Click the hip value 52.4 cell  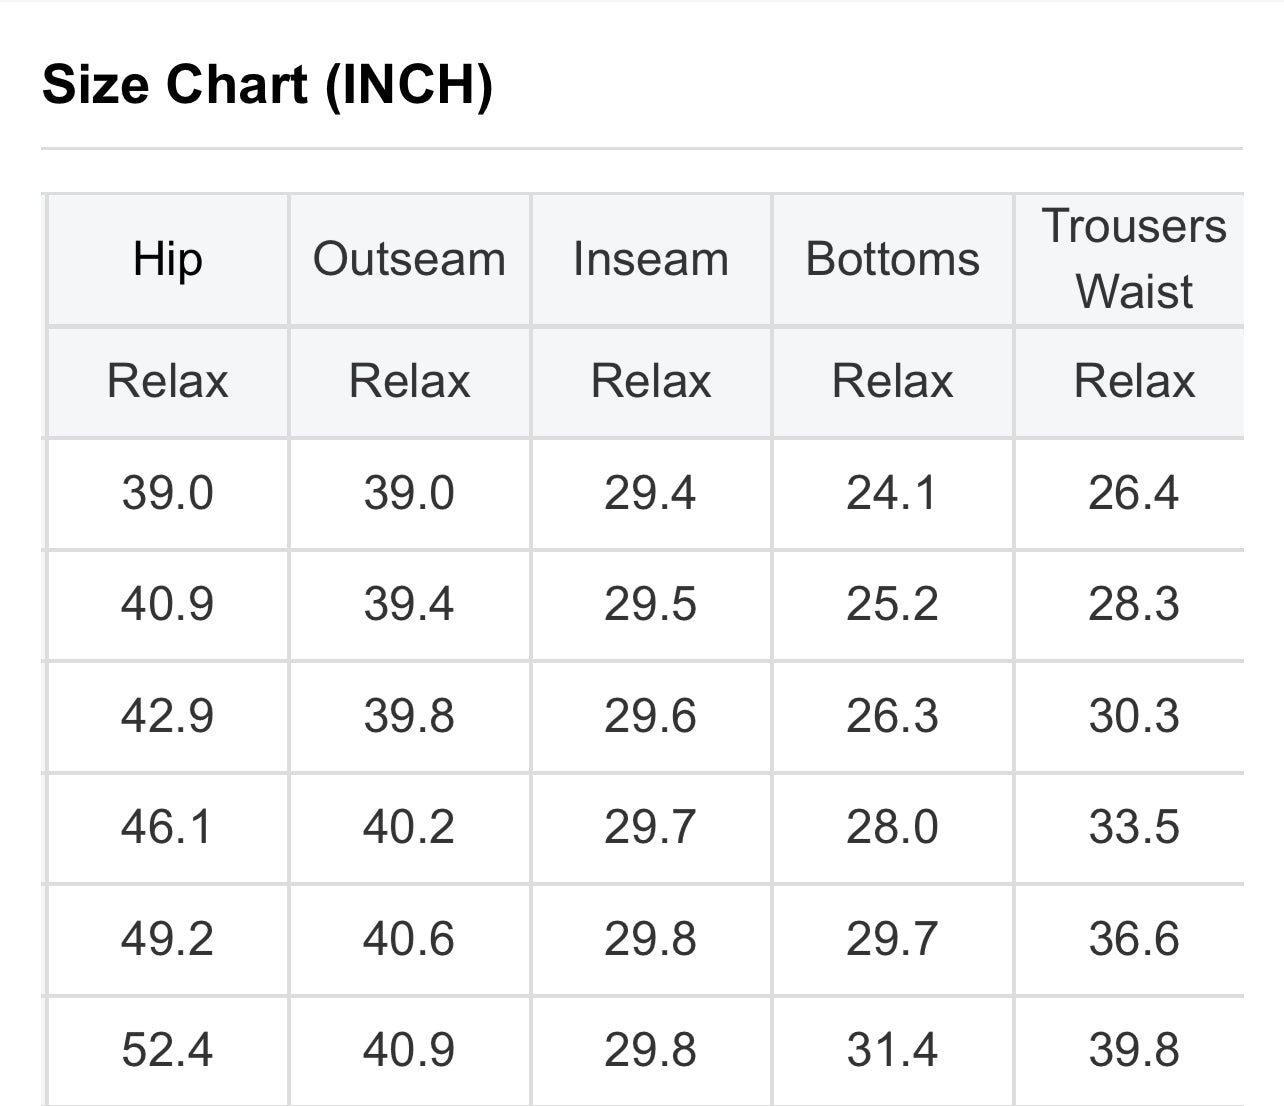coord(168,1051)
